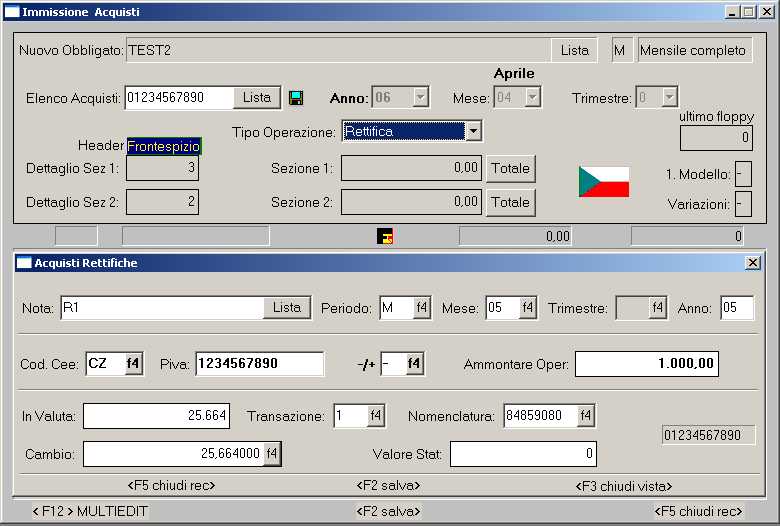Click the Aprile month label
The image size is (780, 526).
point(514,74)
